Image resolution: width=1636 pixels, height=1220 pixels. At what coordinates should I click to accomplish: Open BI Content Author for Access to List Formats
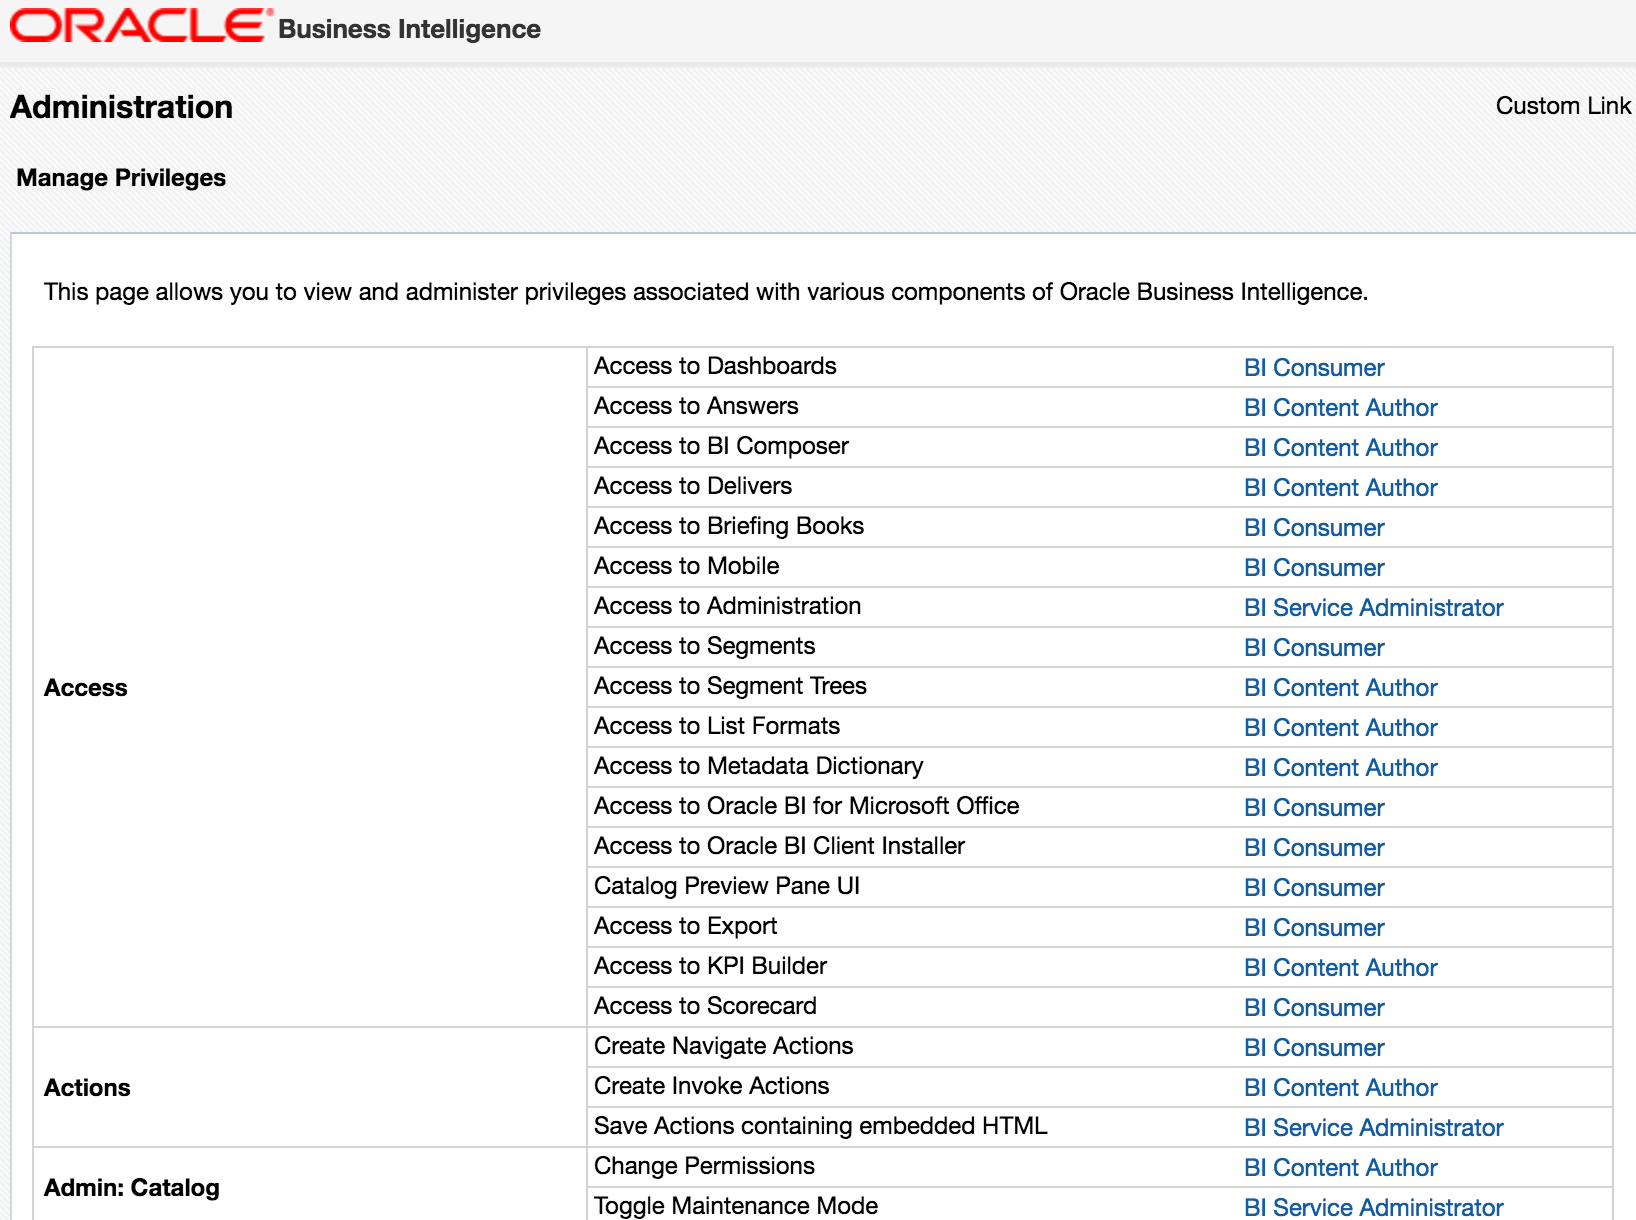[x=1340, y=727]
